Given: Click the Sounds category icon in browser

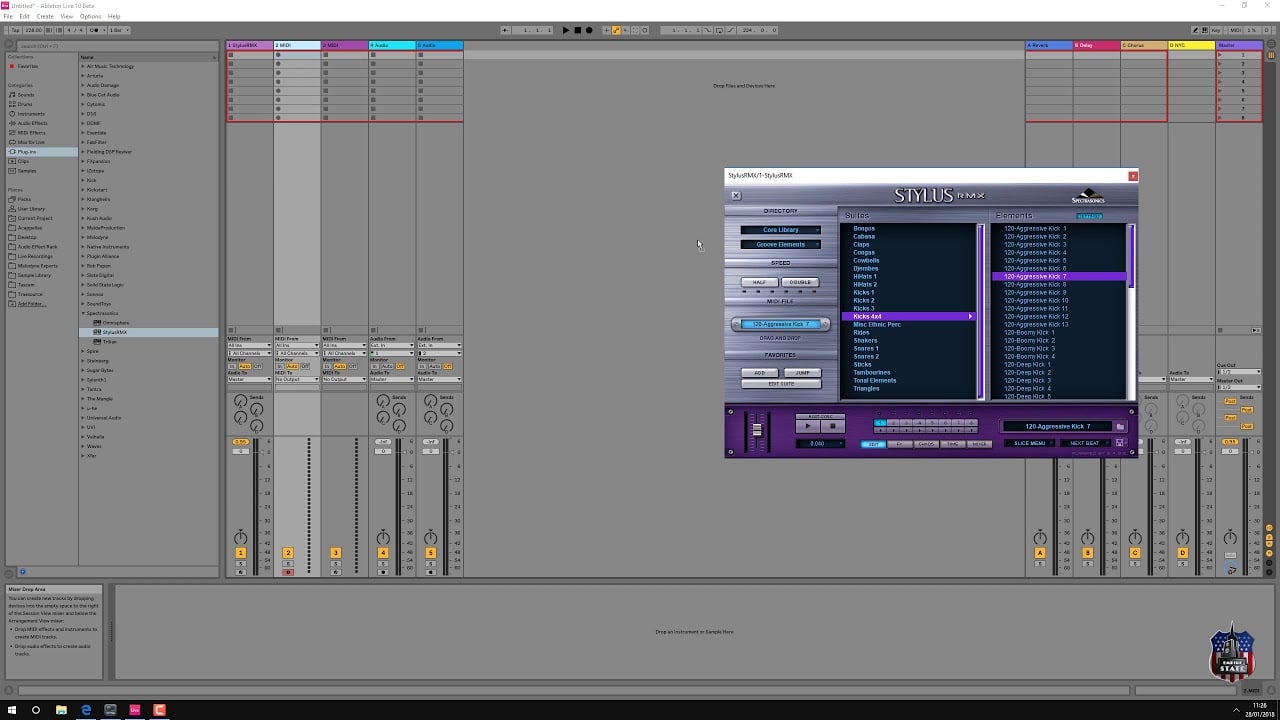Looking at the screenshot, I should coord(12,95).
